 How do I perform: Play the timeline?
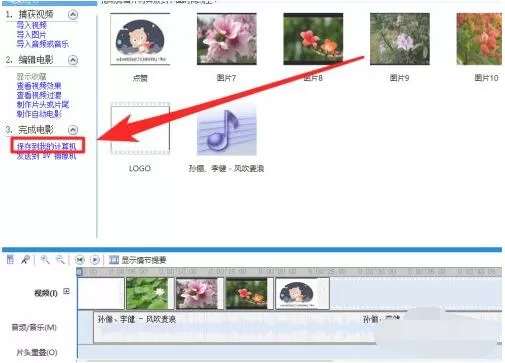(95, 260)
